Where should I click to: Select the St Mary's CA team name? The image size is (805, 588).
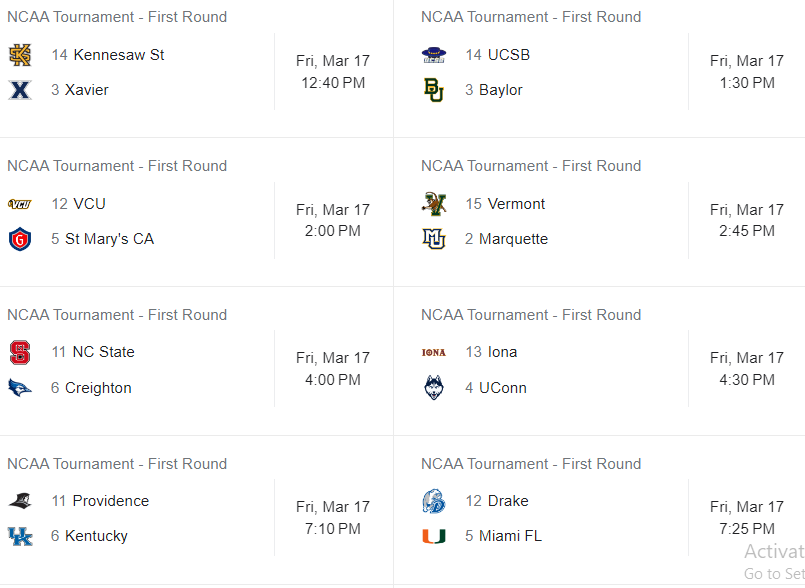point(110,239)
